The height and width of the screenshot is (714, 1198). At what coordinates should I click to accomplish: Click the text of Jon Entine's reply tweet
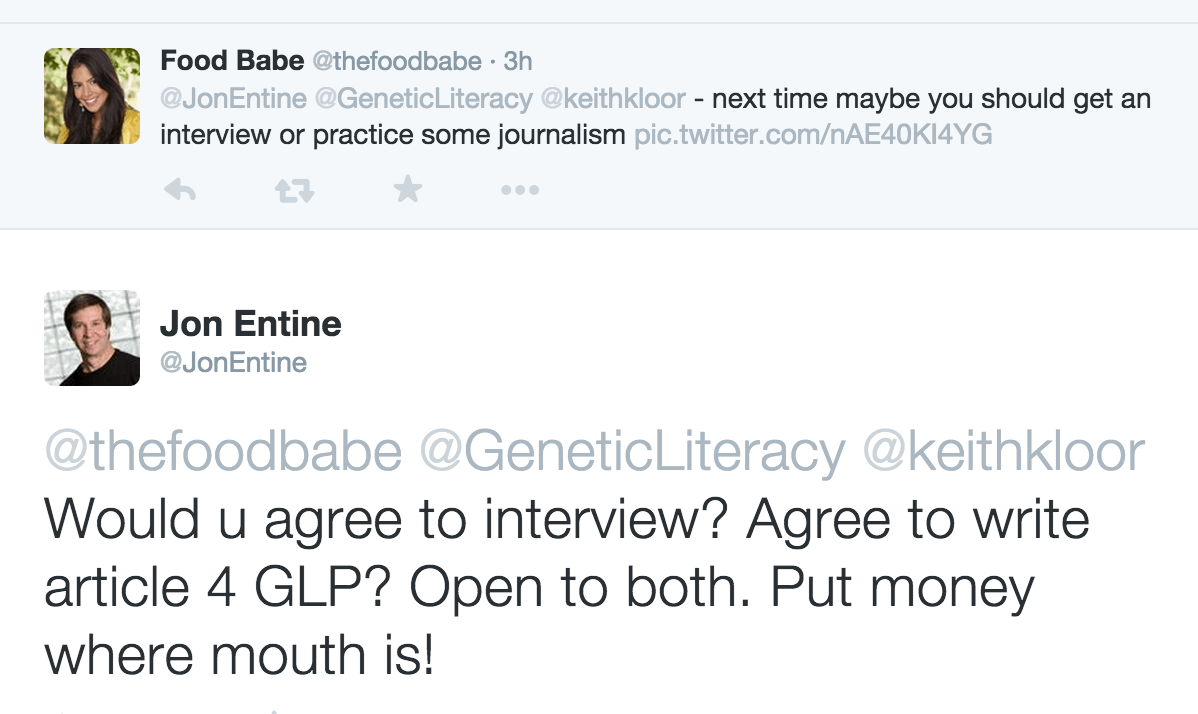(x=567, y=588)
